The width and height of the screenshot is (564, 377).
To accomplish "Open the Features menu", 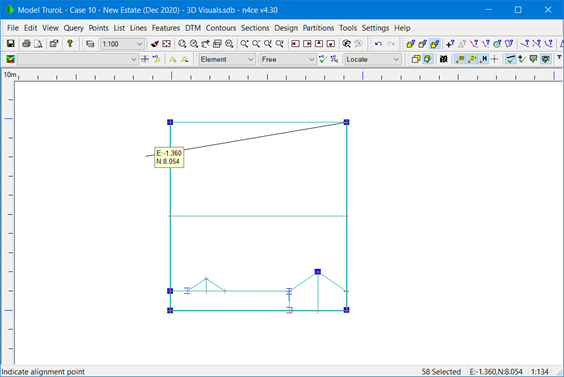I will coord(166,28).
